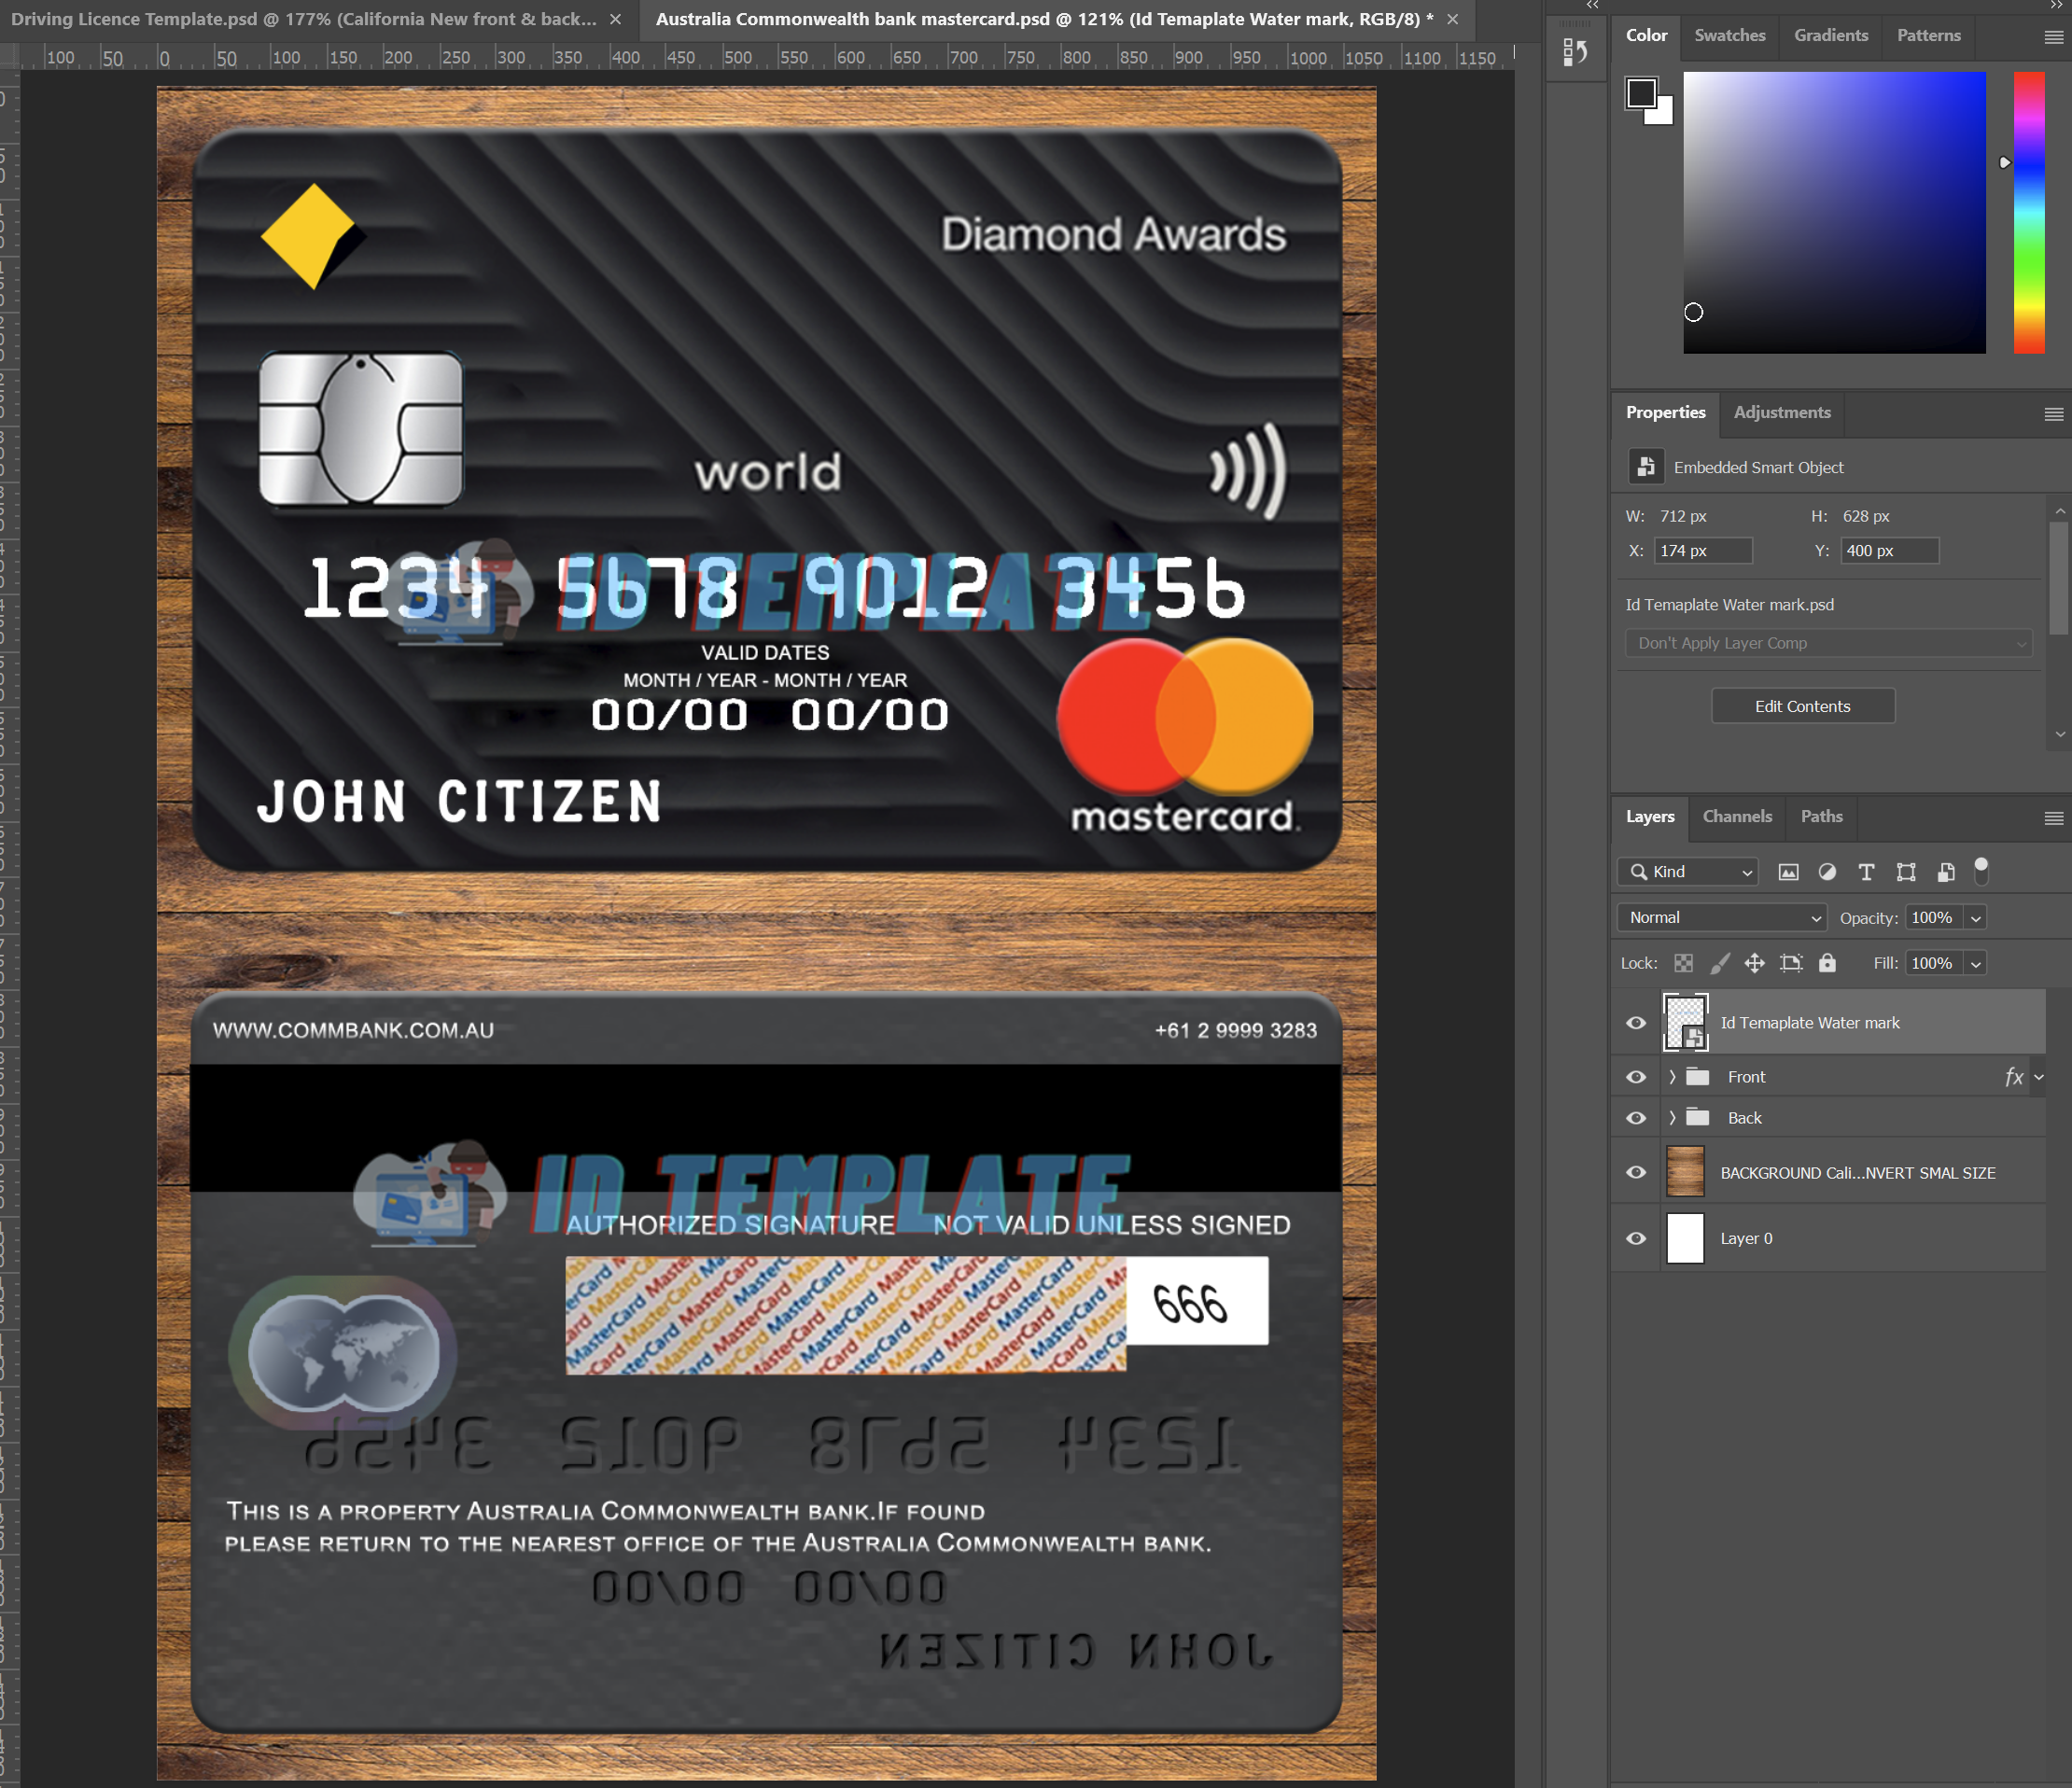Close the Australia Commonwealth bank mastercard tab
Screen dimensions: 2072x1788
point(1452,19)
